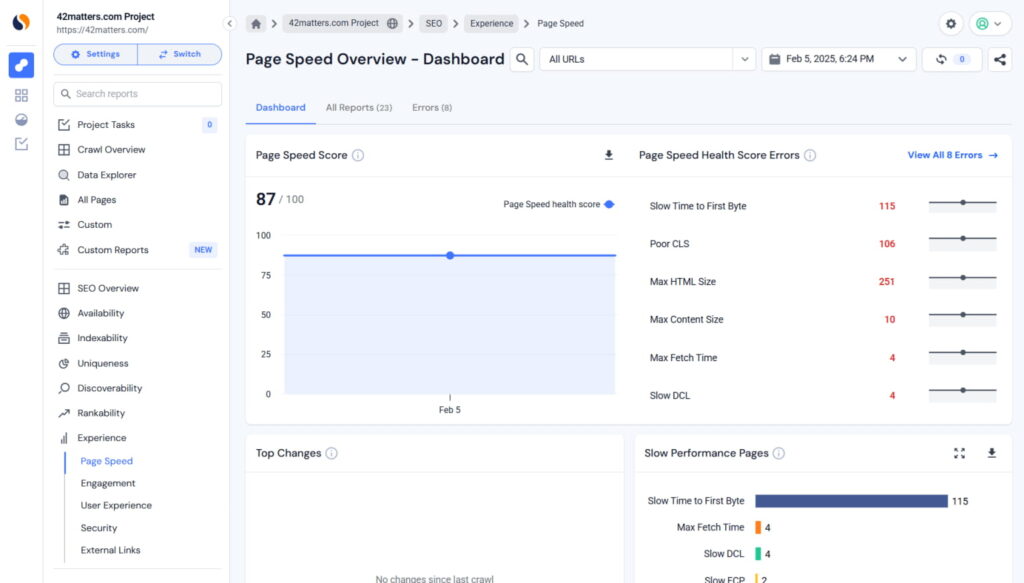Download the Slow Performance Pages data
Screen dimensions: 1024x583
click(x=991, y=453)
